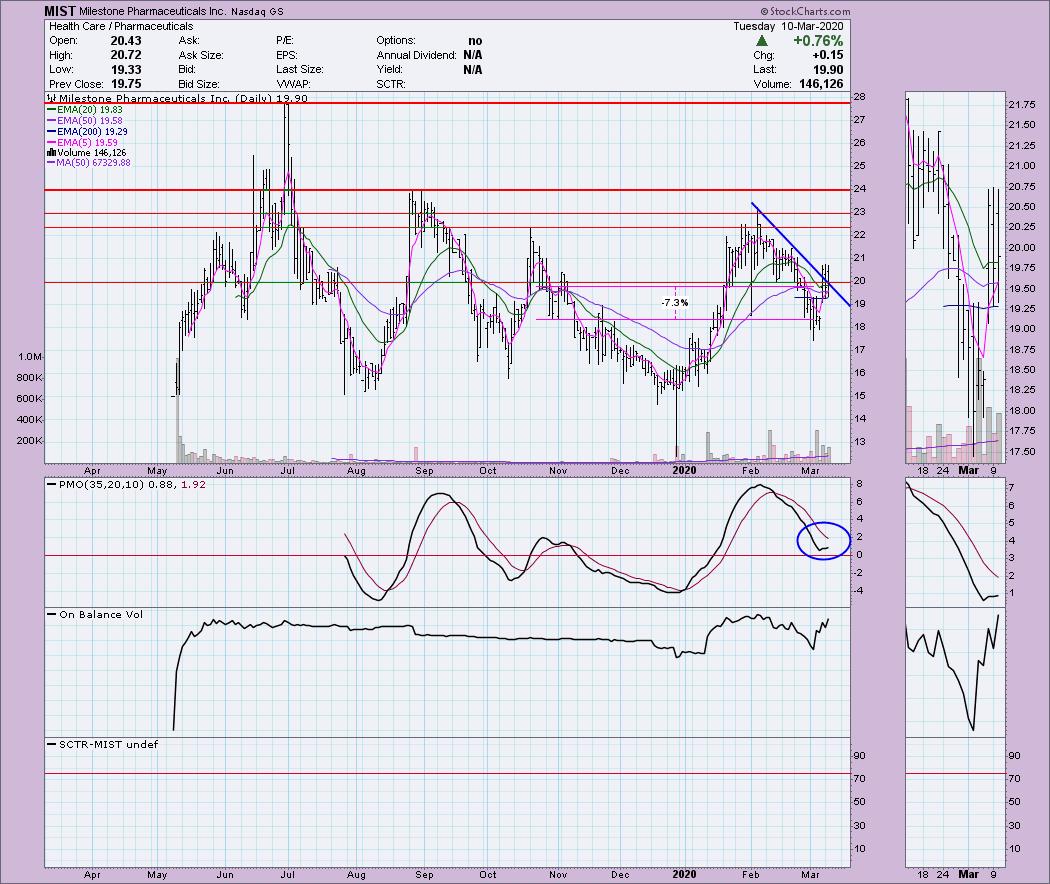Click the +0.76% change value

point(818,41)
